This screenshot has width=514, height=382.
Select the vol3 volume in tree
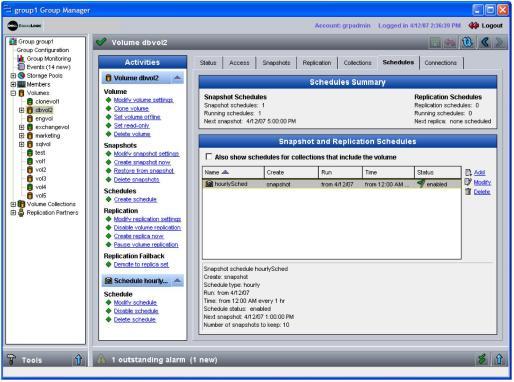click(x=41, y=178)
